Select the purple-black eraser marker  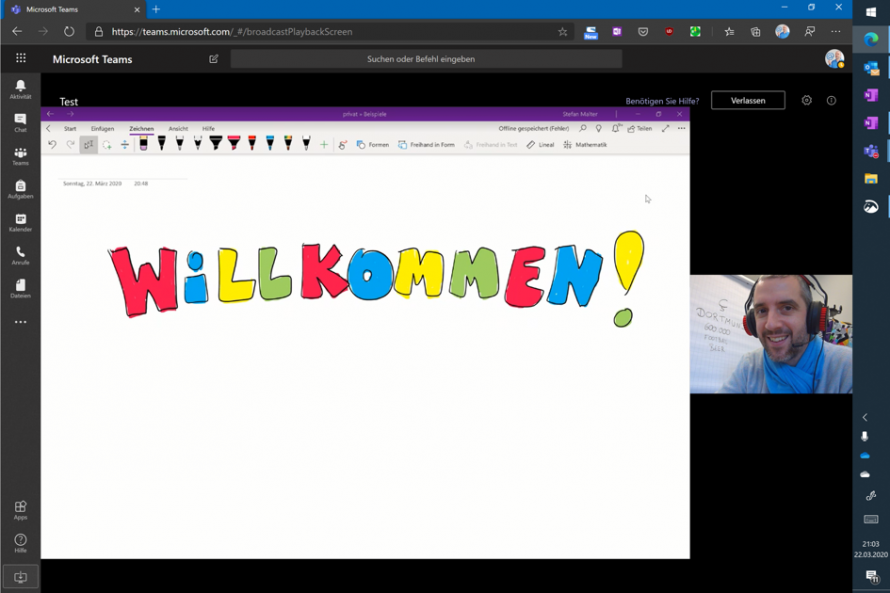click(143, 144)
